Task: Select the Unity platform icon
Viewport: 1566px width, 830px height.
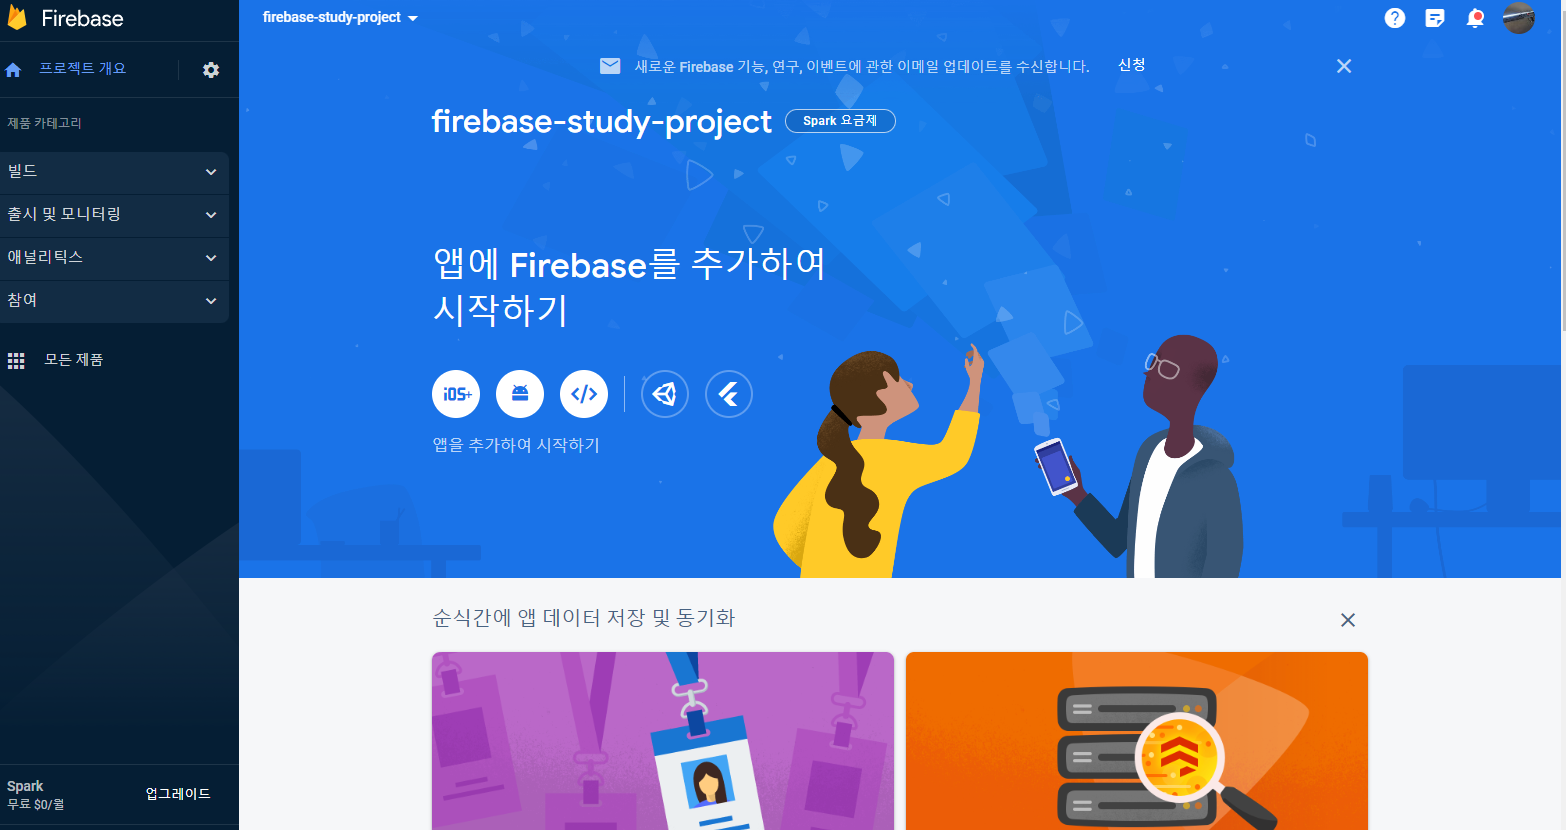Action: click(665, 394)
